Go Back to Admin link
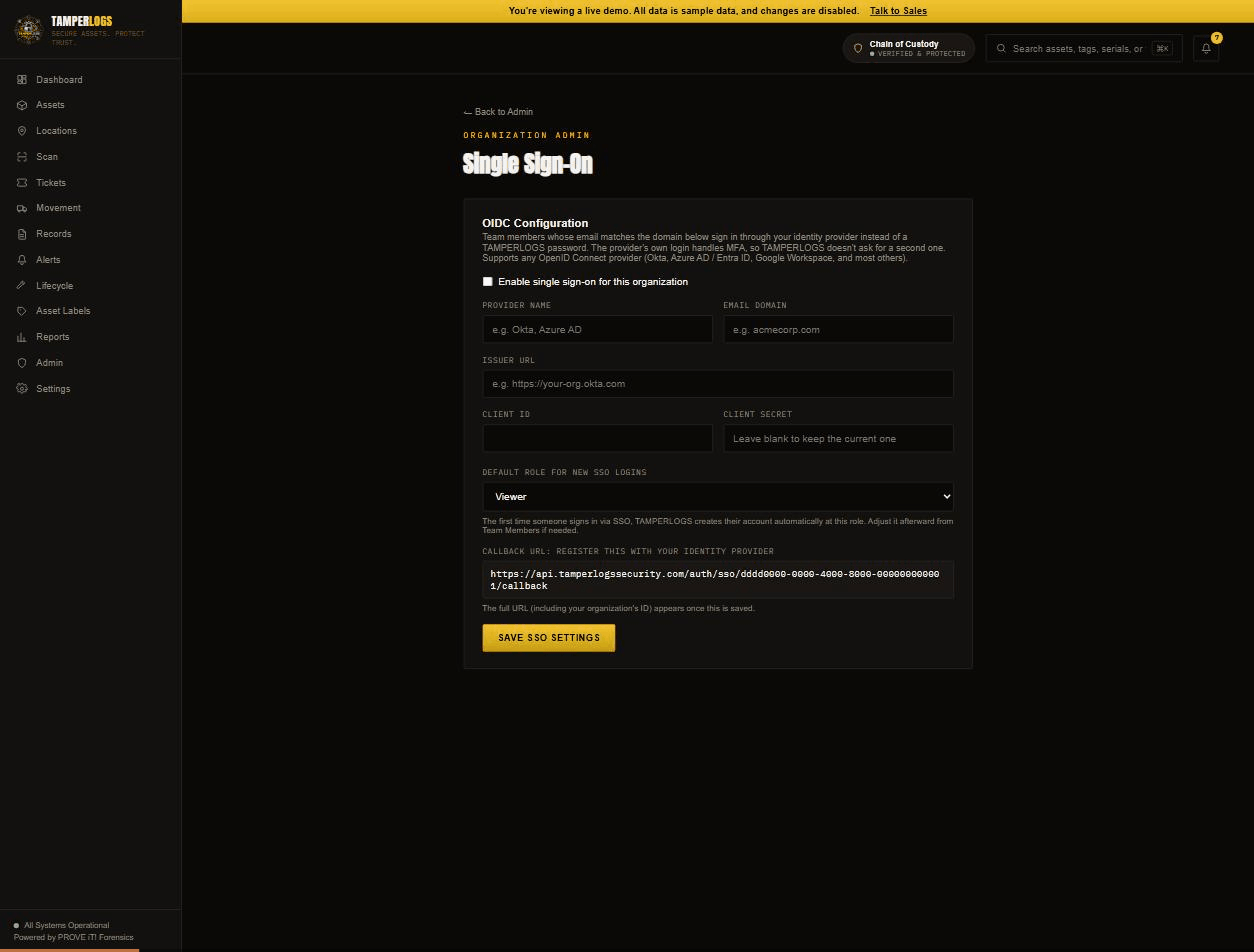Screen dimensions: 1254x952 pyautogui.click(x=498, y=112)
